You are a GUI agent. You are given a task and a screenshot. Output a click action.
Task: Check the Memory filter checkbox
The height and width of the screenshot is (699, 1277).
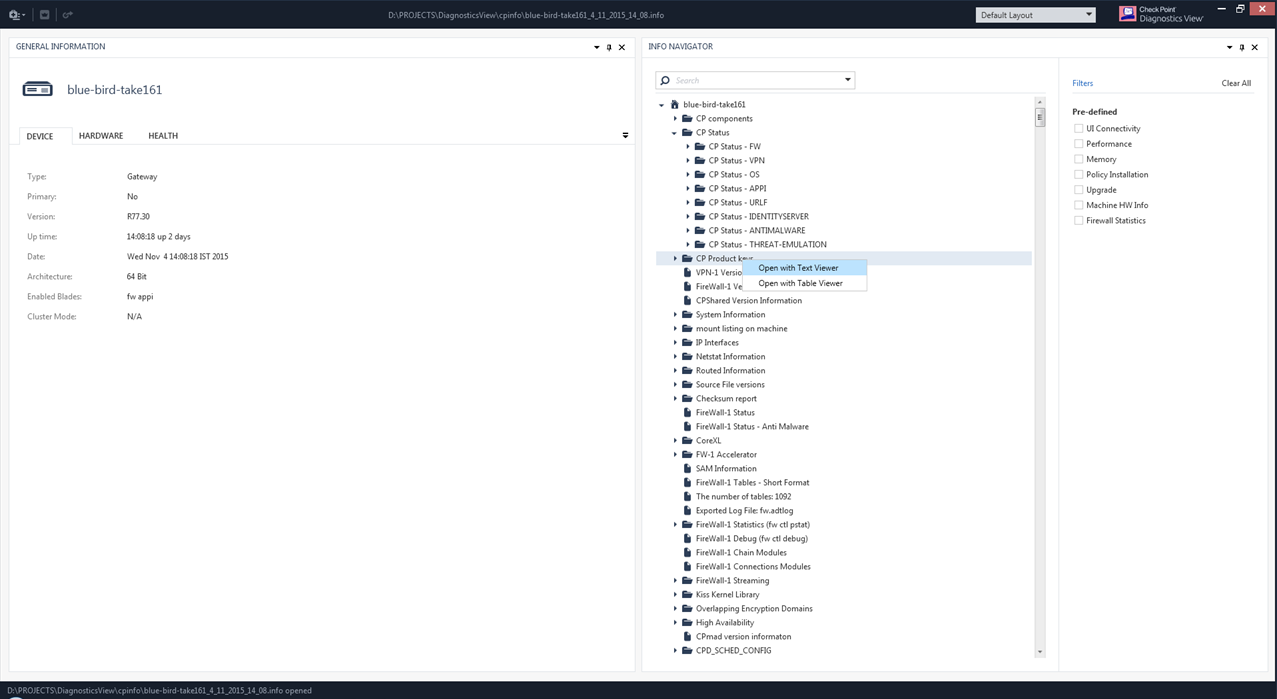click(1078, 159)
